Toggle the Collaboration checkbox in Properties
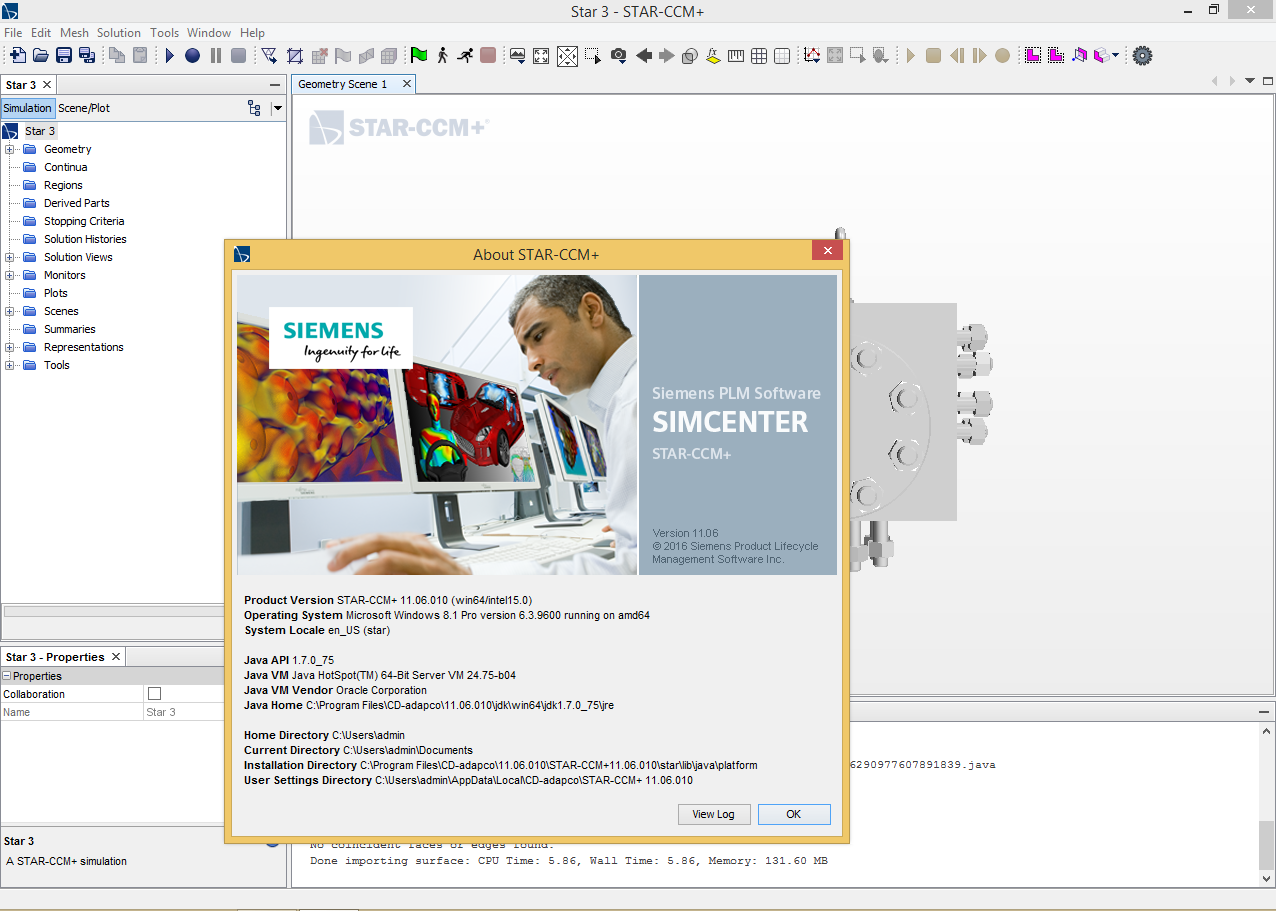Viewport: 1276px width, 911px height. click(x=154, y=694)
